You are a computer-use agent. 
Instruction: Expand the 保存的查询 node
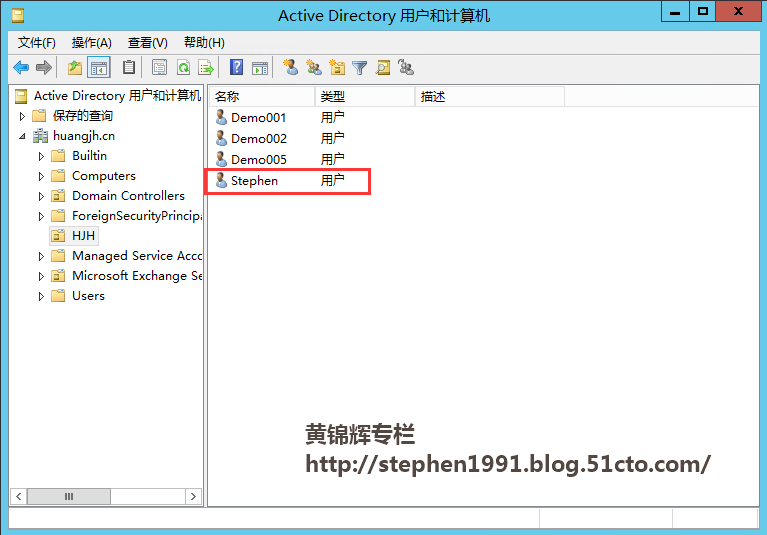22,116
